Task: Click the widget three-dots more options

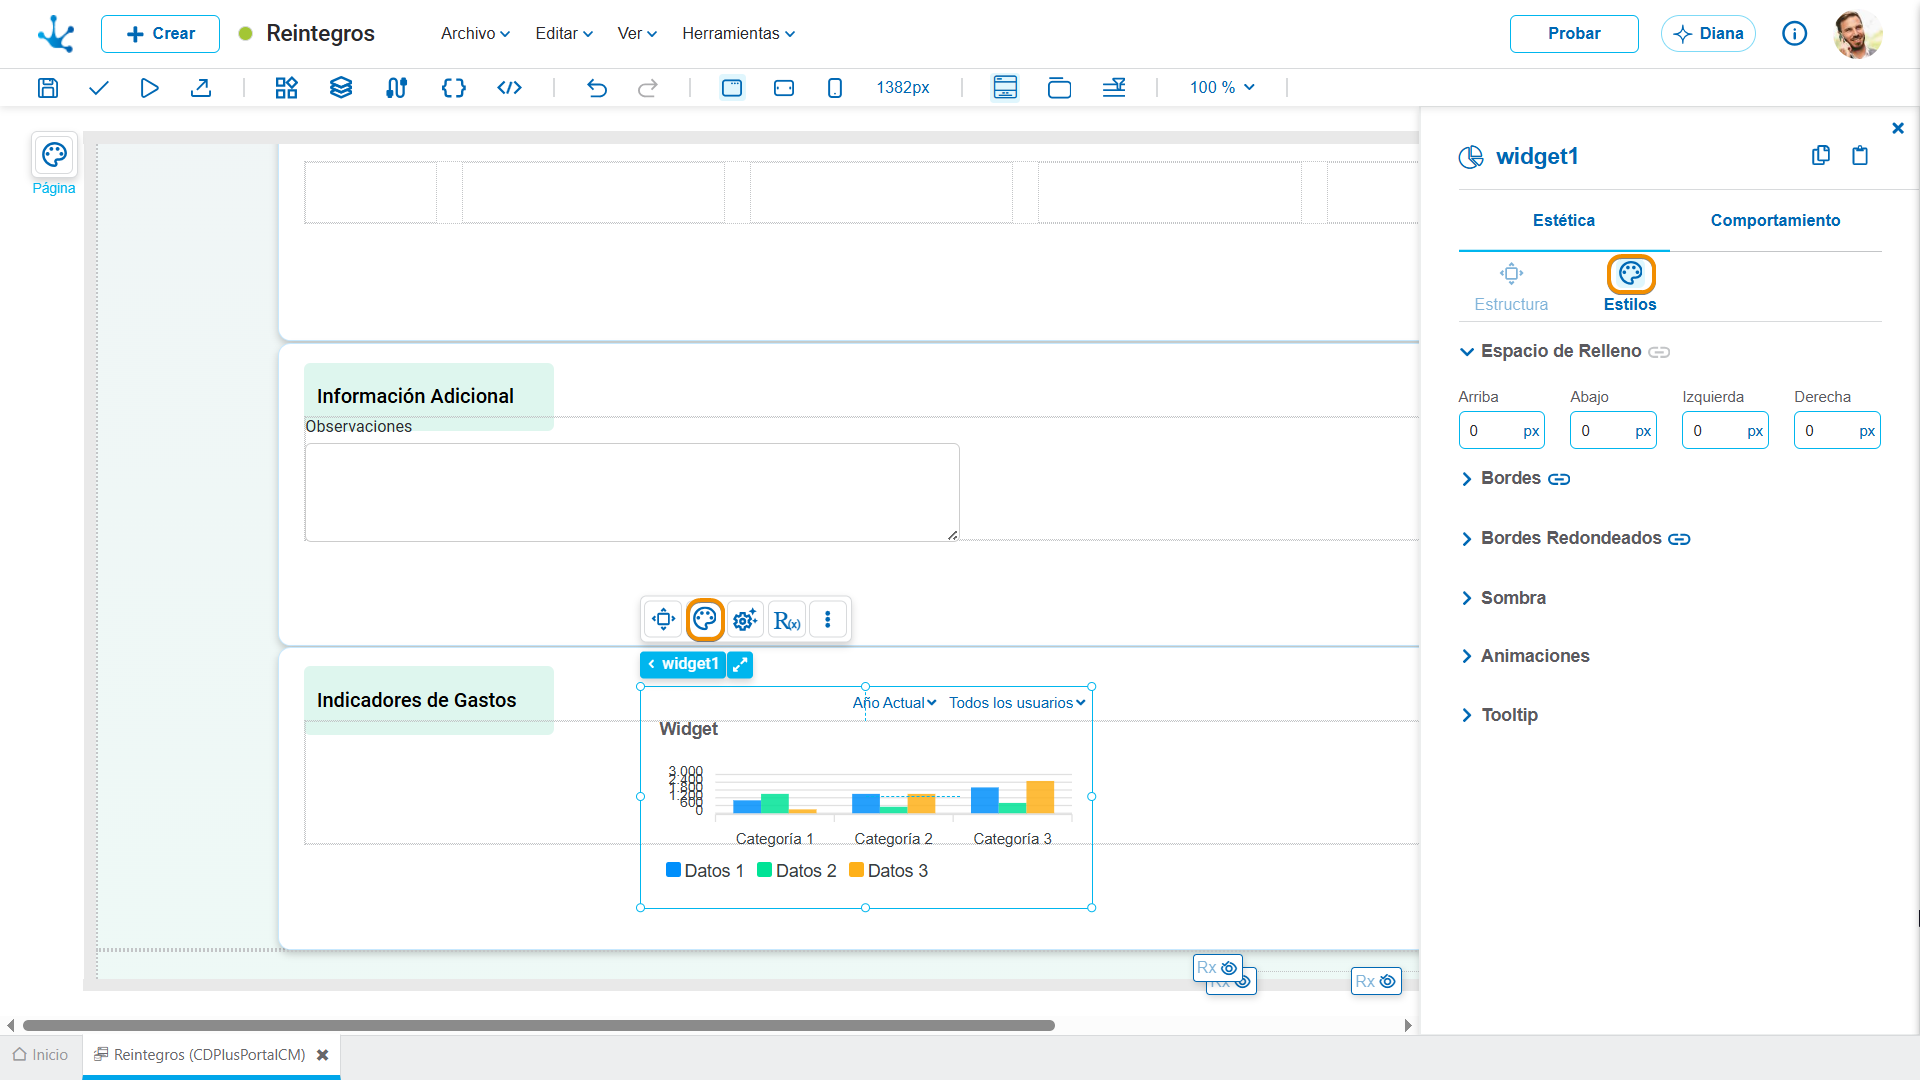Action: tap(827, 620)
